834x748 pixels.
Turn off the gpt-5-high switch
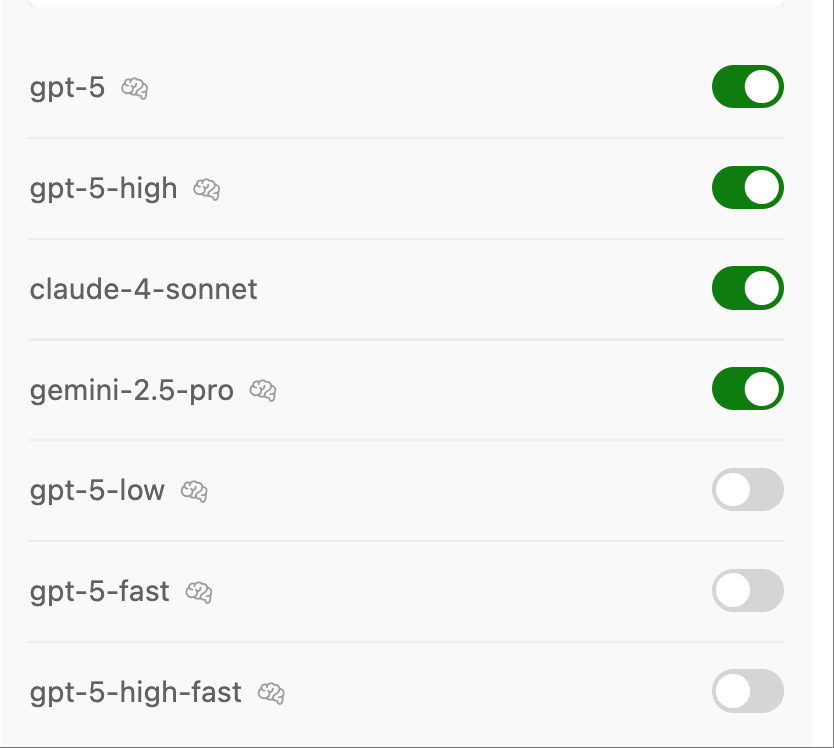[748, 188]
